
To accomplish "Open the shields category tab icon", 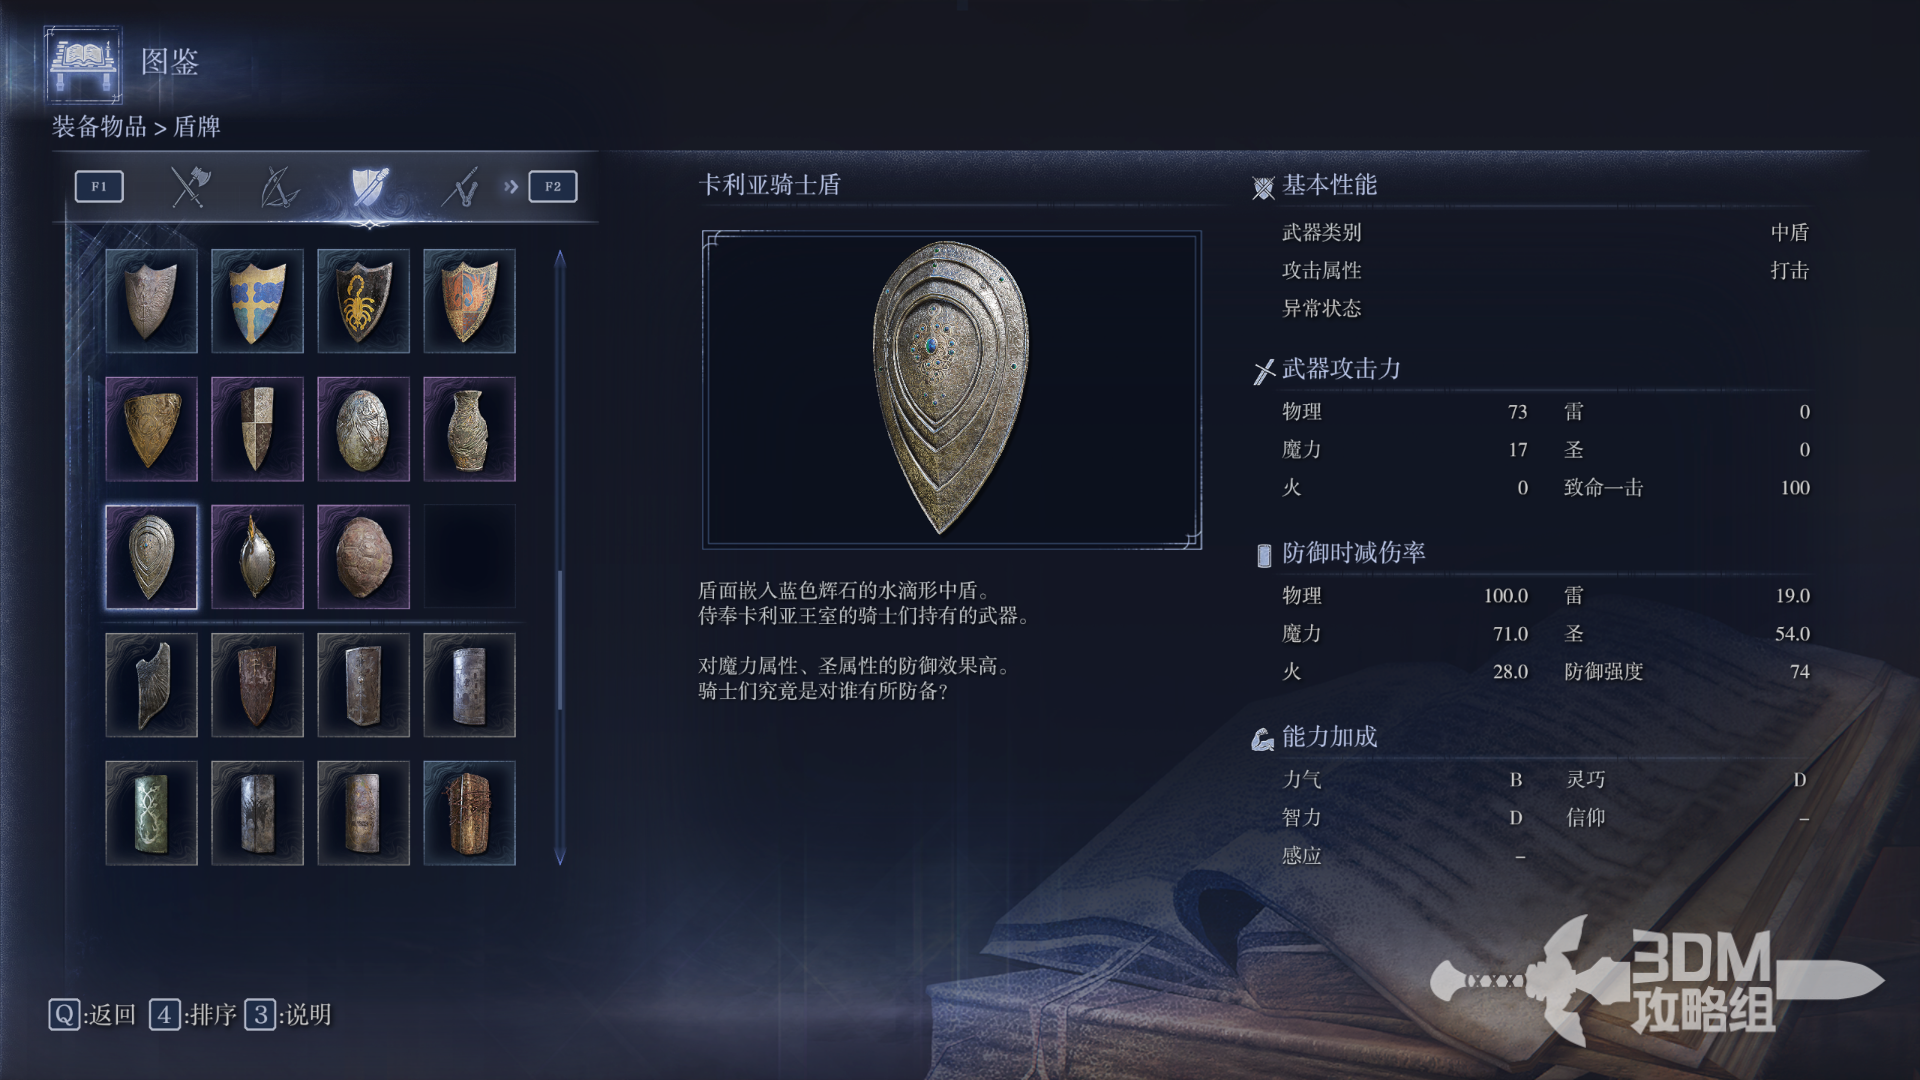I will coord(369,187).
